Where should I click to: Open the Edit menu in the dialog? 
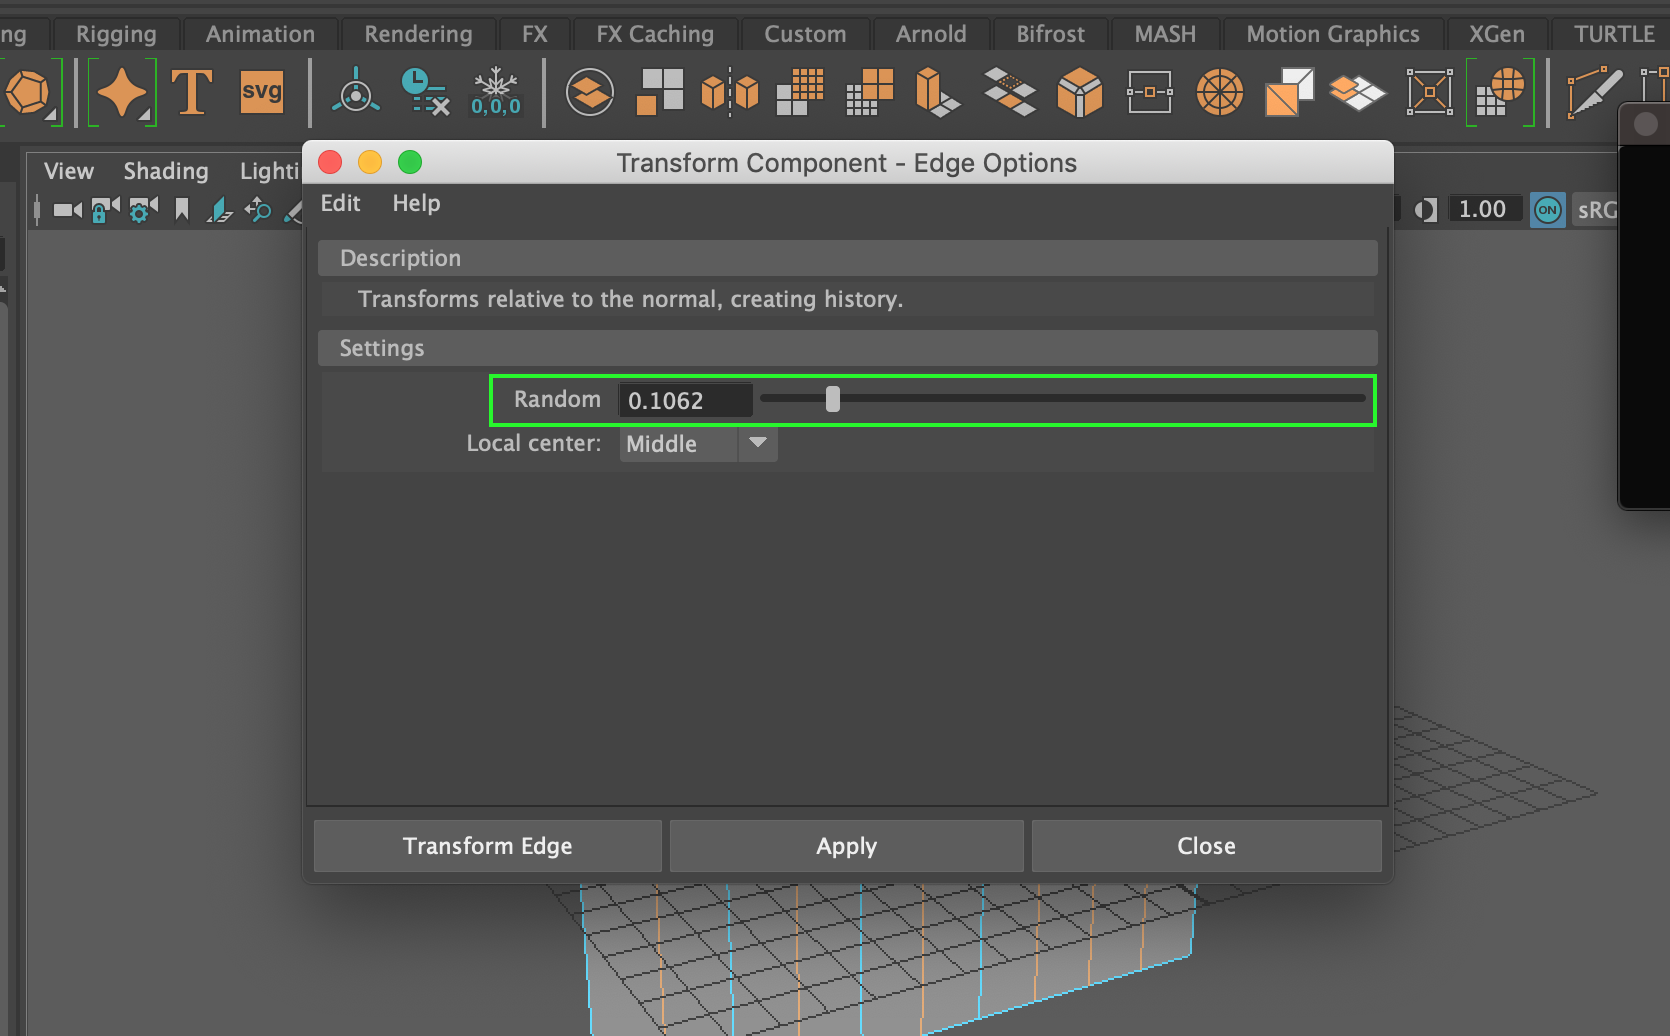coord(340,203)
